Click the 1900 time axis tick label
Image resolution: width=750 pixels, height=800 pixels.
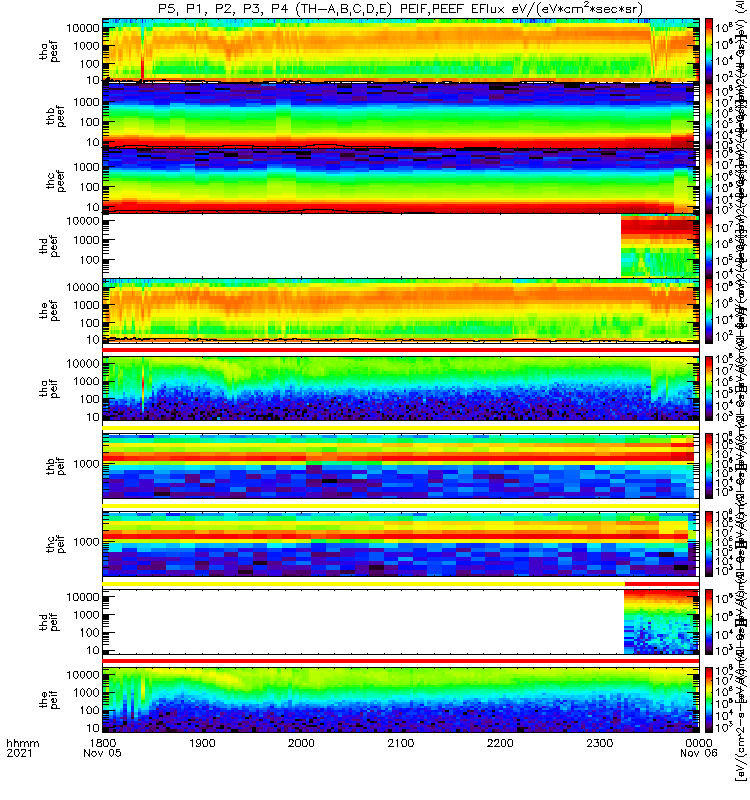[202, 743]
